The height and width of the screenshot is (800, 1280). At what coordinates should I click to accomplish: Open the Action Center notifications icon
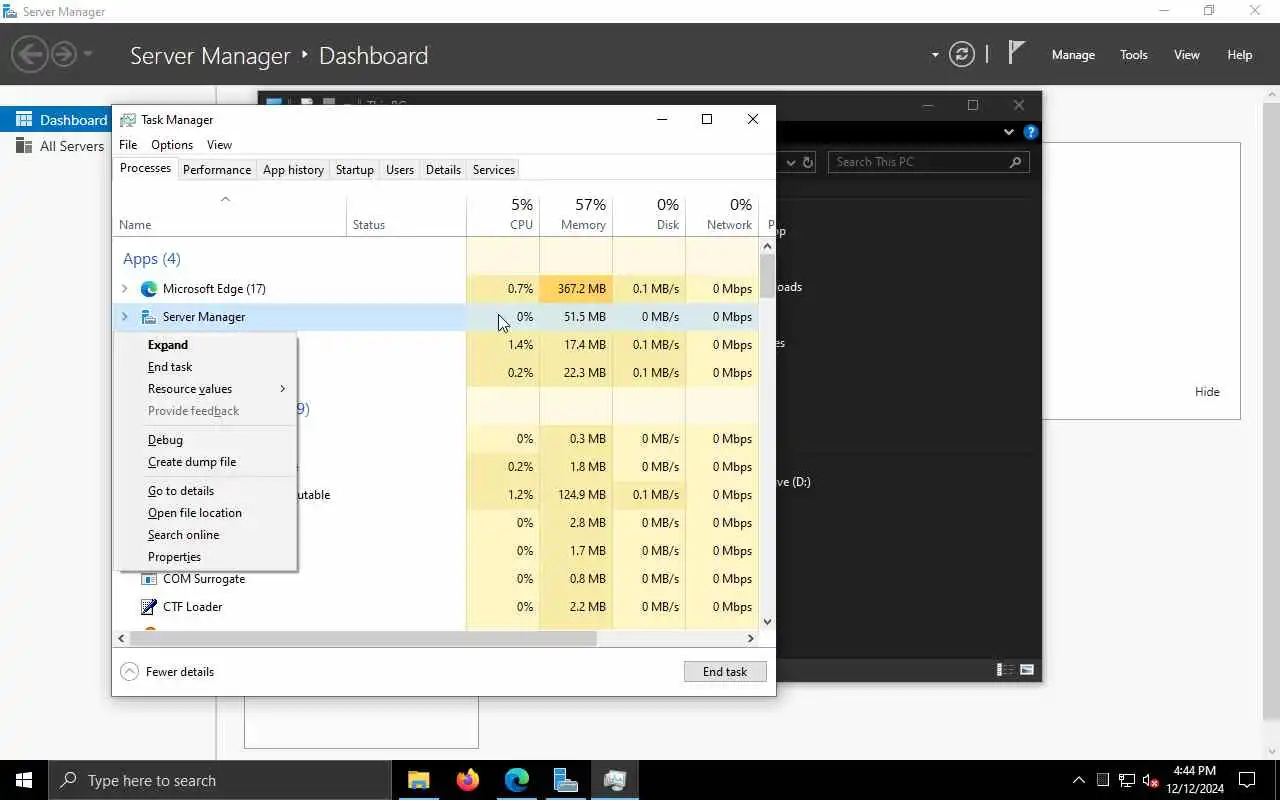pos(1247,780)
